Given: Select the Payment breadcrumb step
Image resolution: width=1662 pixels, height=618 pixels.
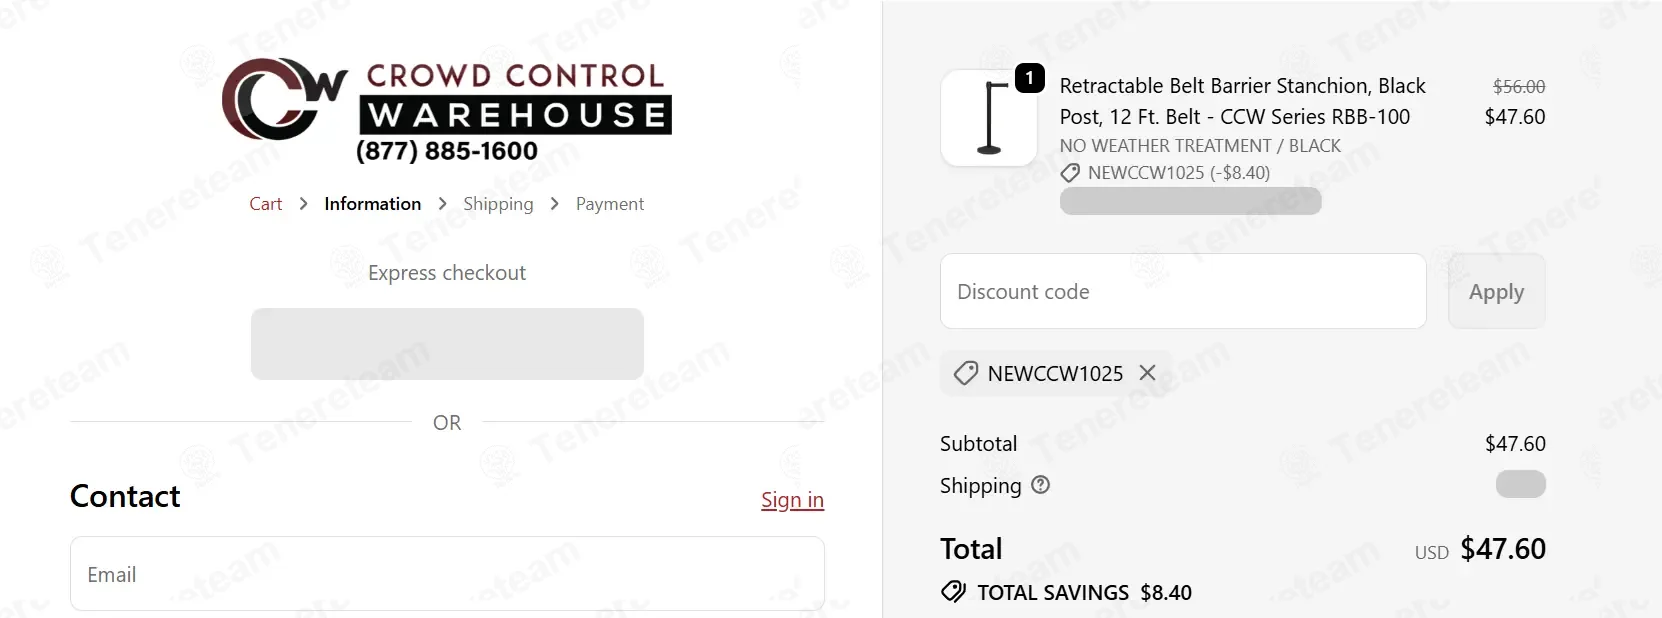Looking at the screenshot, I should click(610, 204).
